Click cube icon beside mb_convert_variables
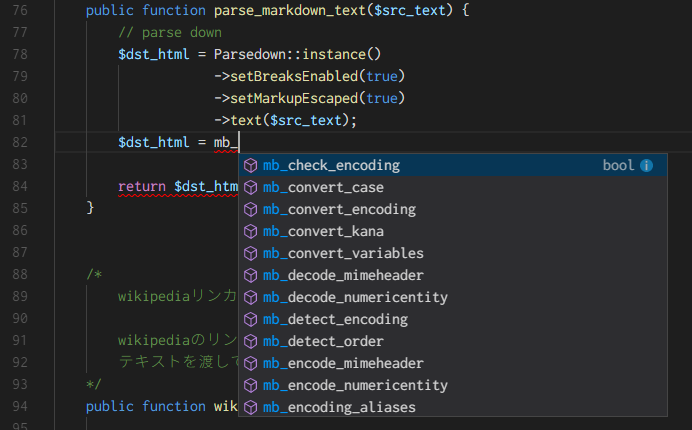The width and height of the screenshot is (692, 430). coord(251,254)
